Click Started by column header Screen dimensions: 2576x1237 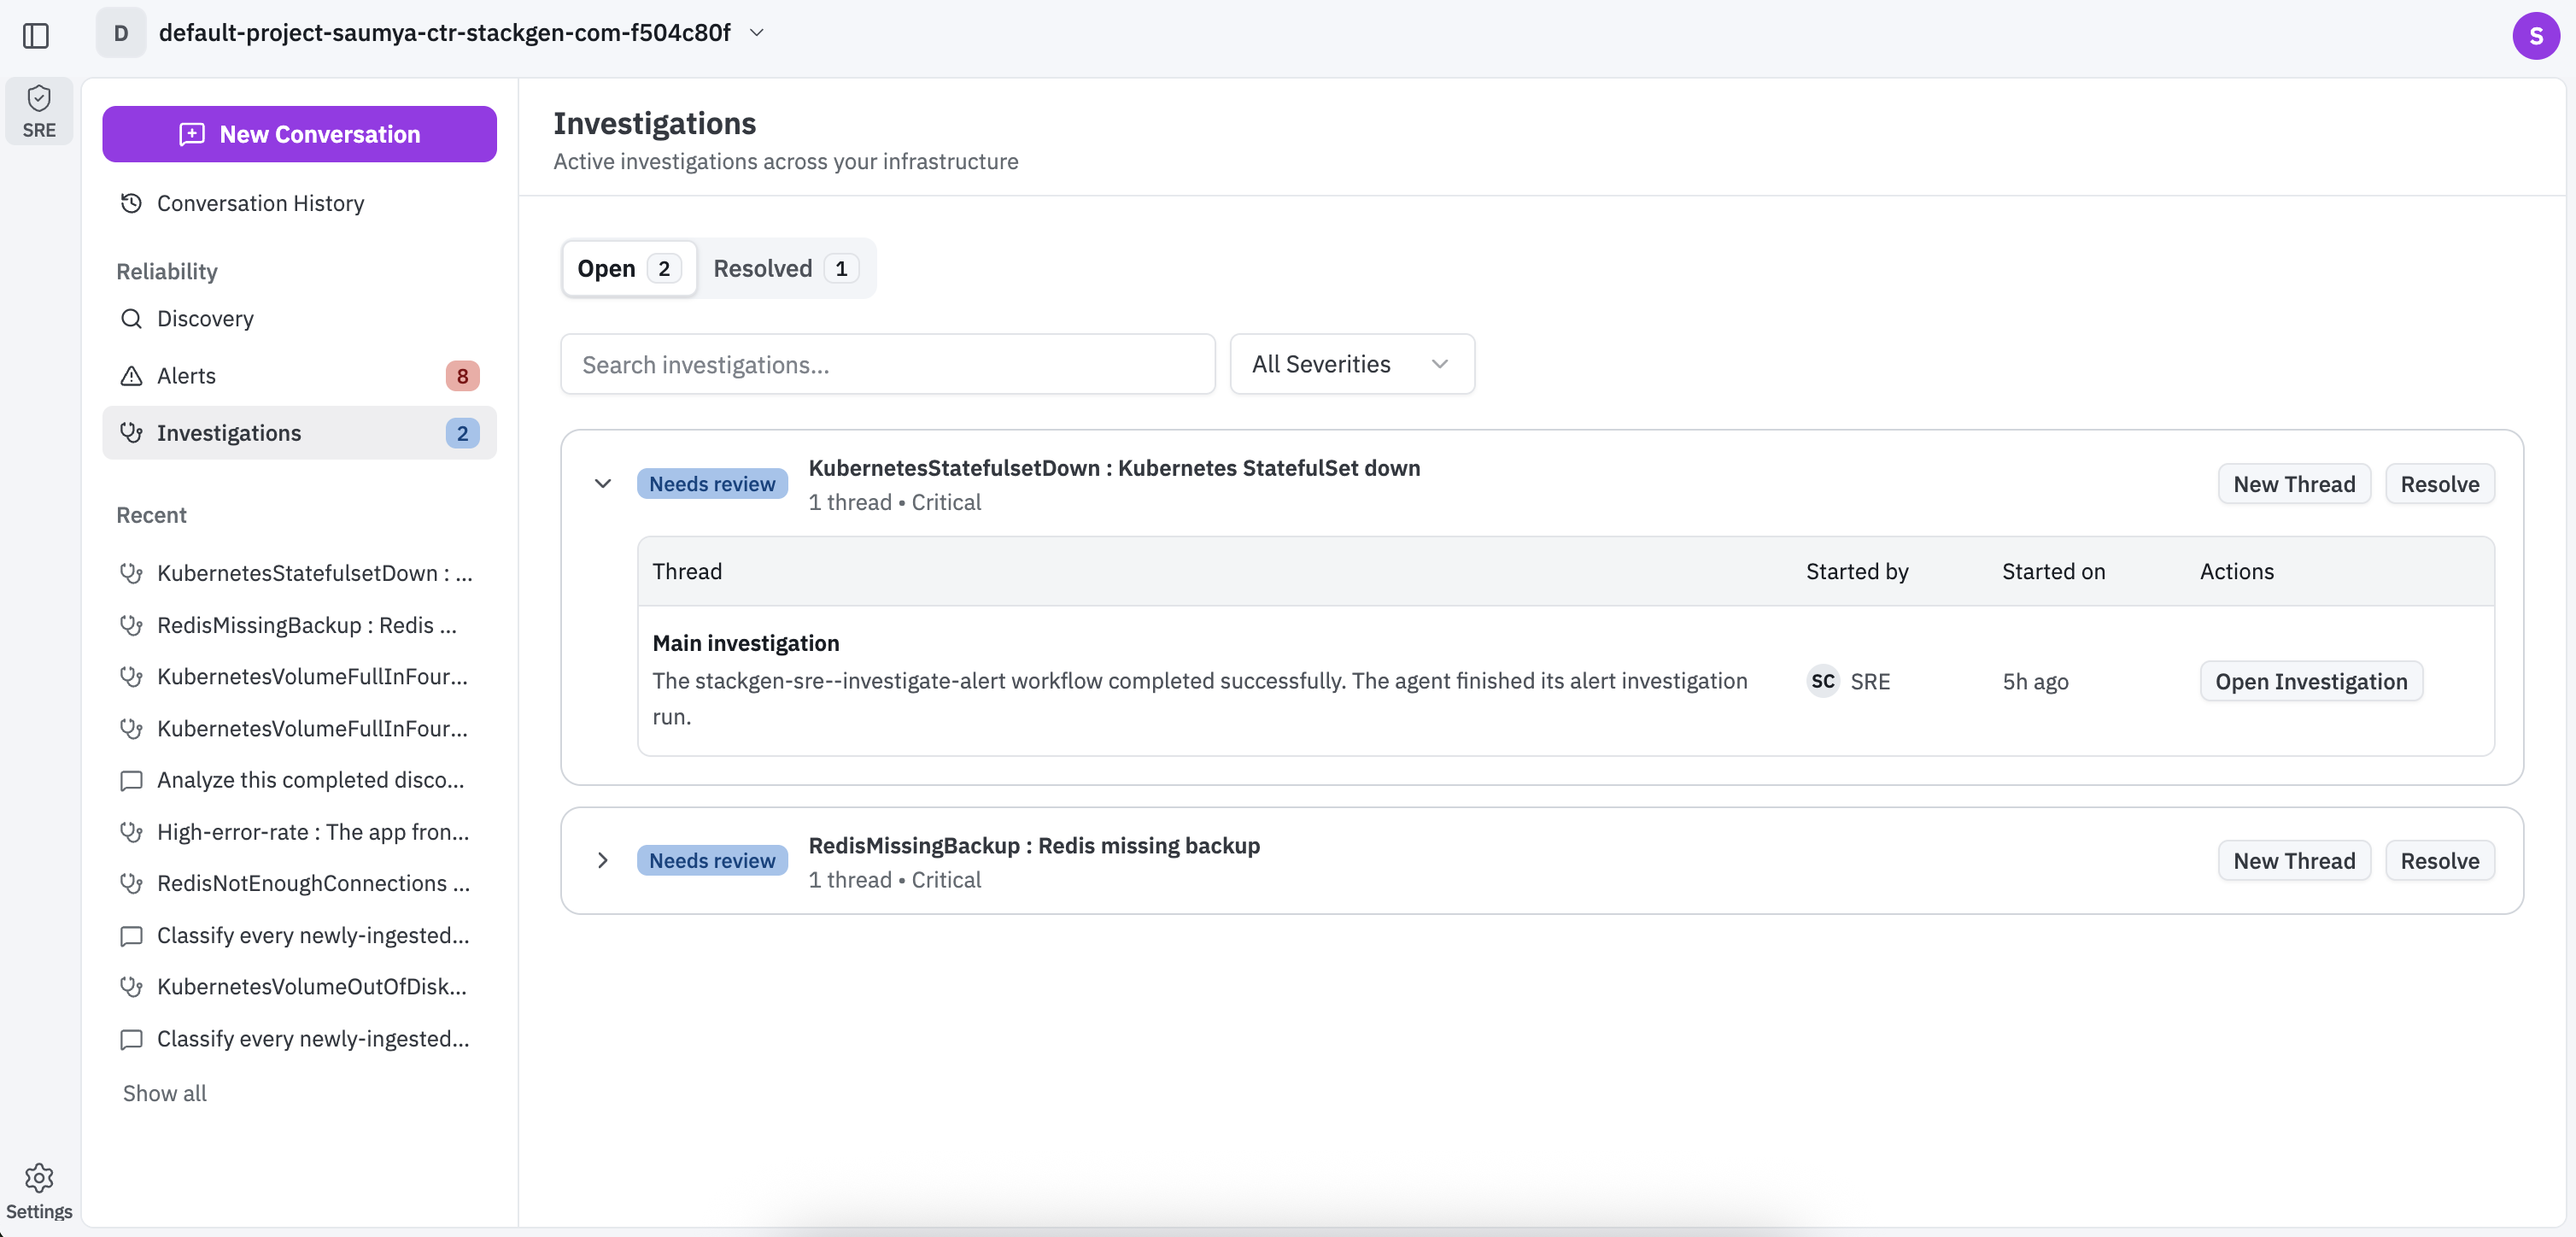coord(1857,571)
